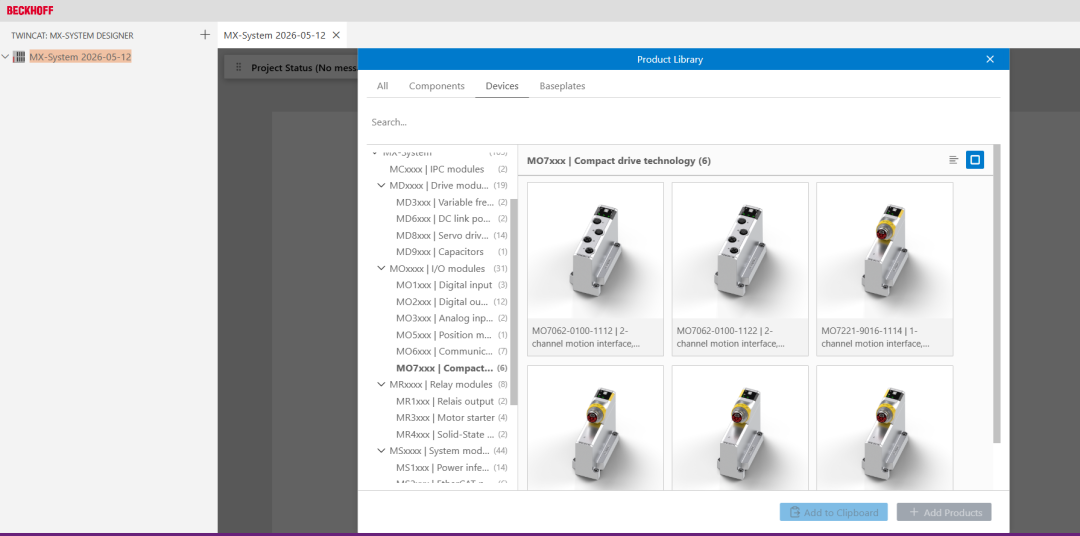
Task: Close the Product Library dialog
Action: click(x=990, y=59)
